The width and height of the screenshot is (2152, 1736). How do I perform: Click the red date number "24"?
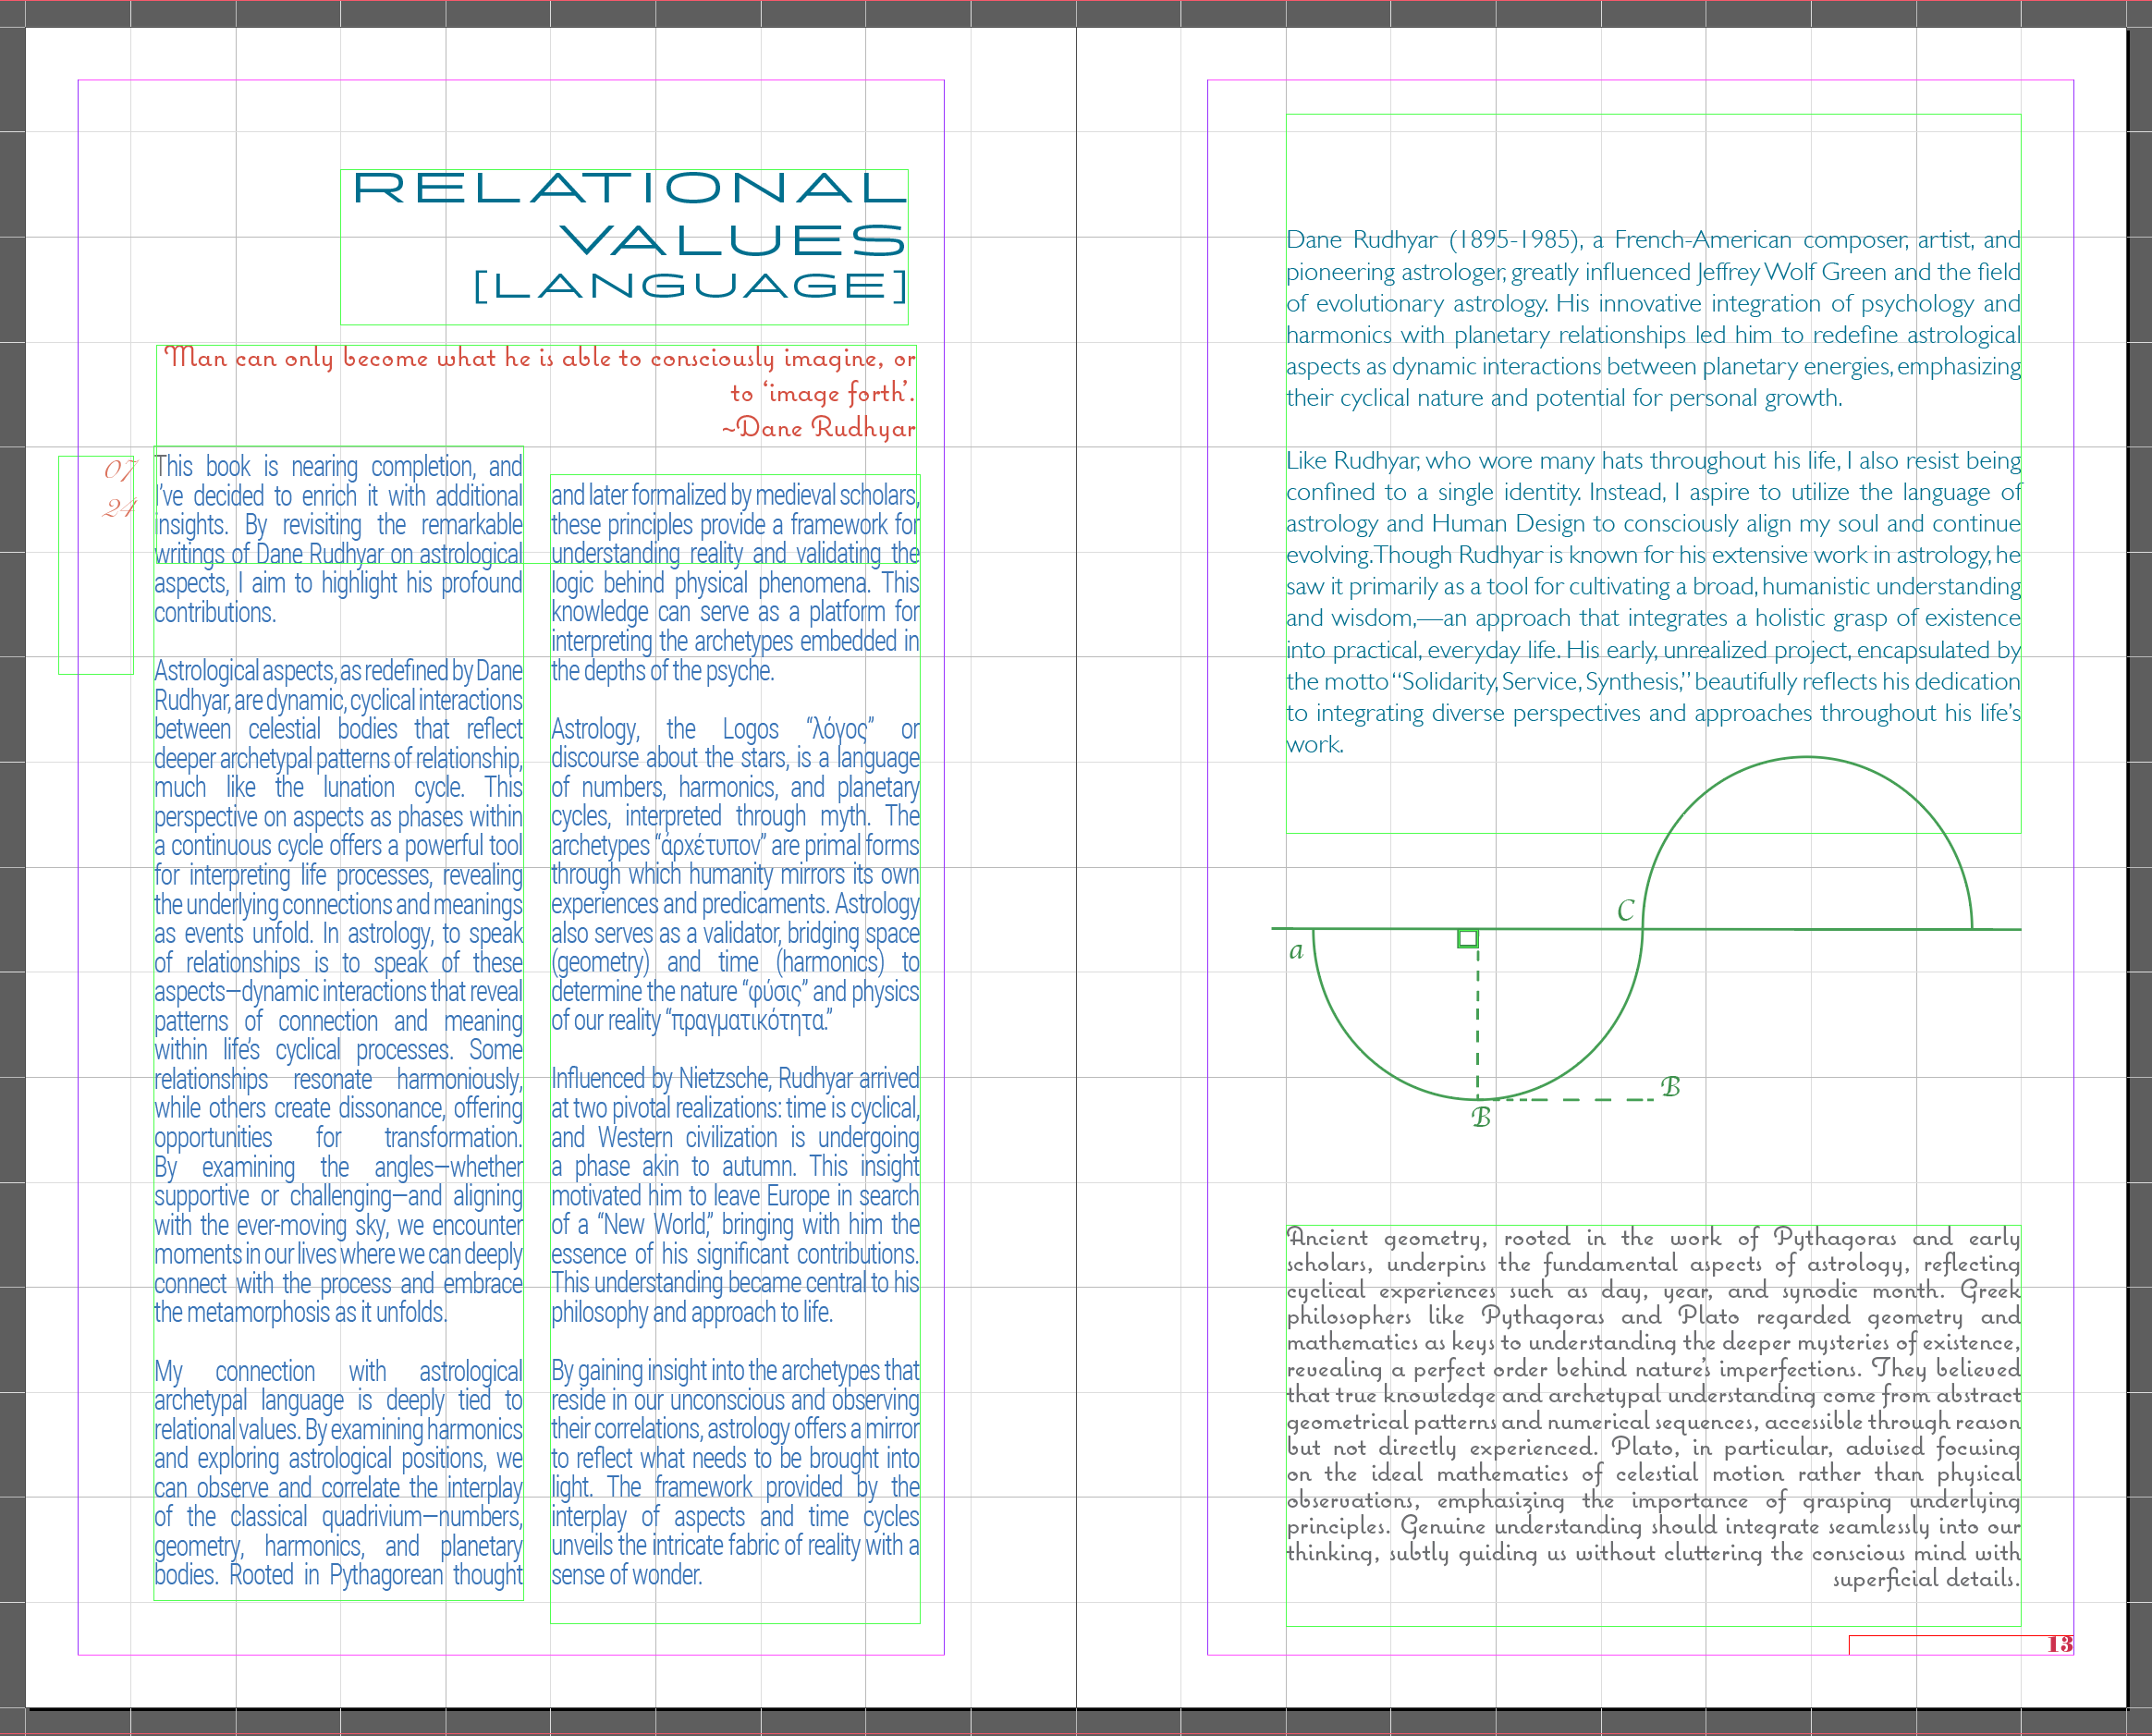pyautogui.click(x=120, y=508)
